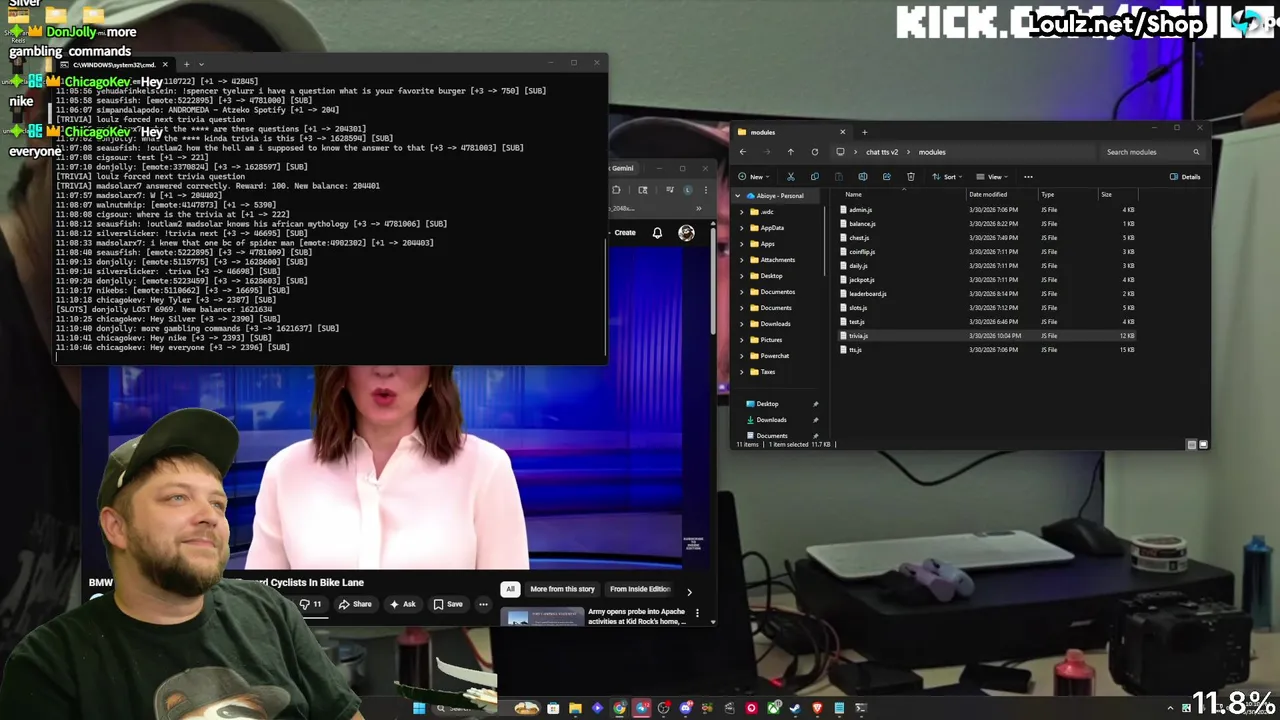Expand the Taxes folder in sidebar
Viewport: 1280px width, 720px height.
(742, 372)
